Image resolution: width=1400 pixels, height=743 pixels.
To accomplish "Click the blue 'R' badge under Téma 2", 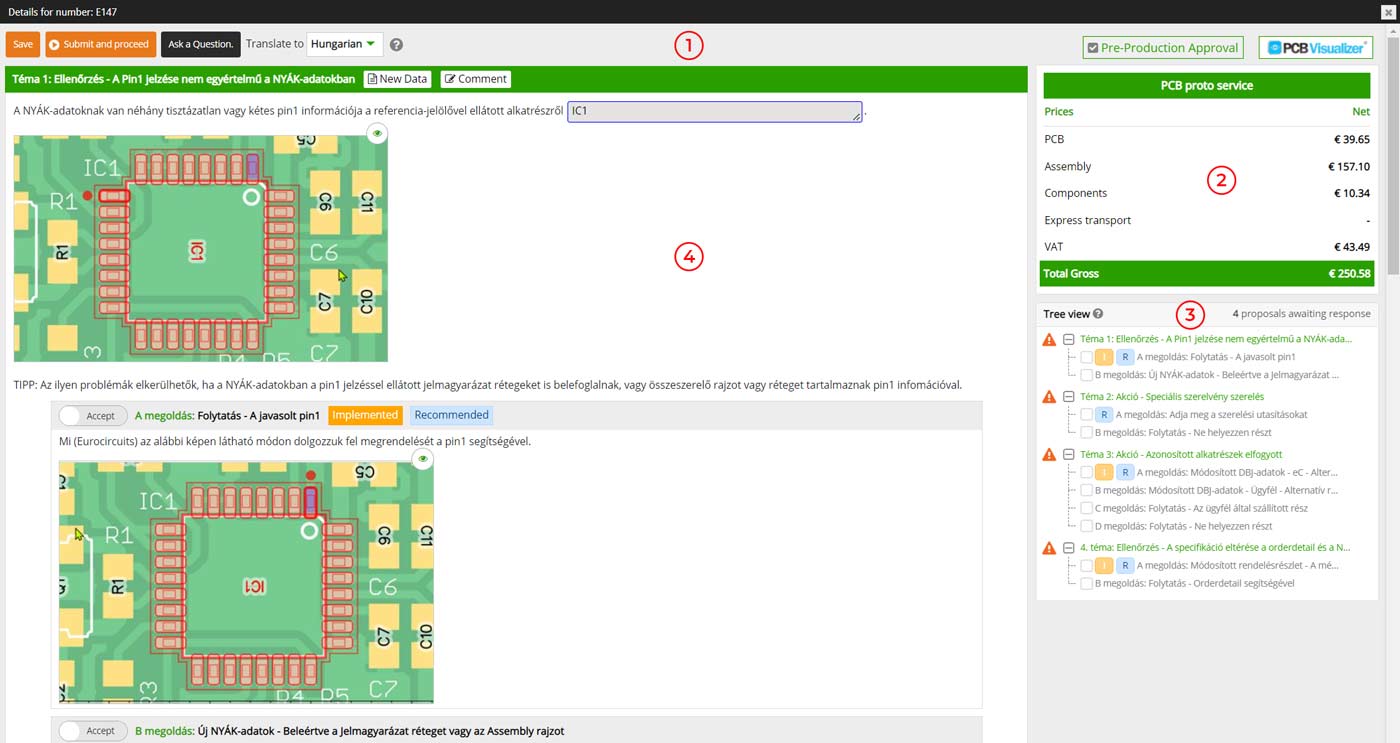I will pos(1104,414).
